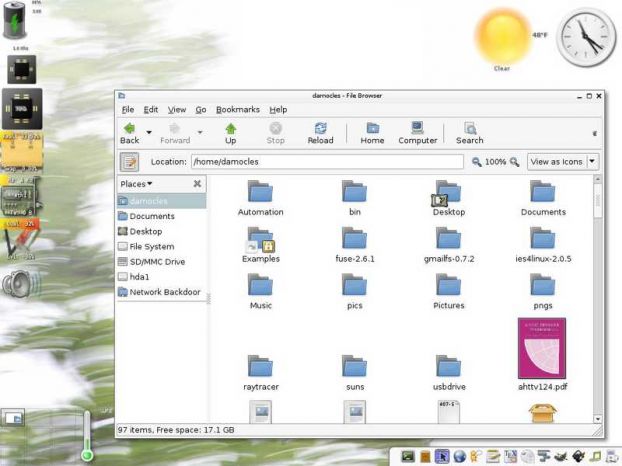Zoom out with the magnifier minus
The width and height of the screenshot is (622, 466).
pos(476,162)
